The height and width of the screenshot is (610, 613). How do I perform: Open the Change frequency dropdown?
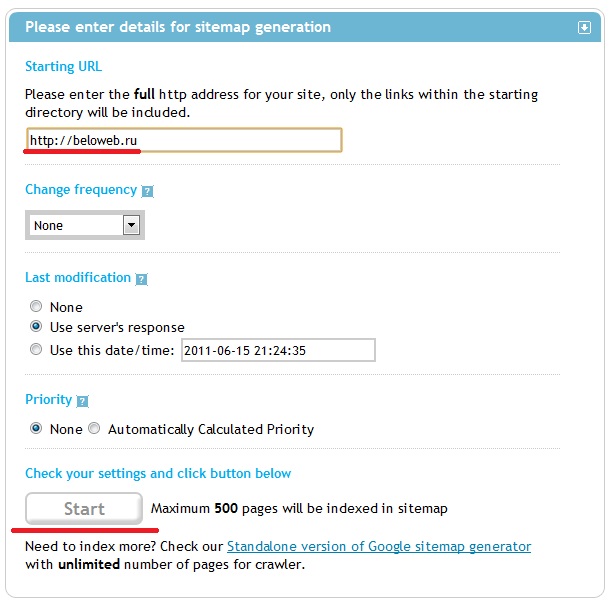(85, 225)
